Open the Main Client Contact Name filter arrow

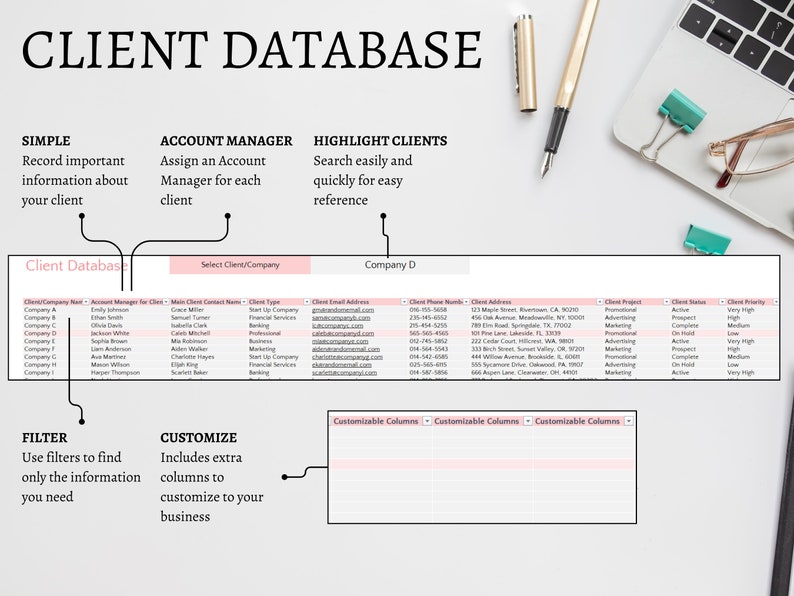click(244, 302)
